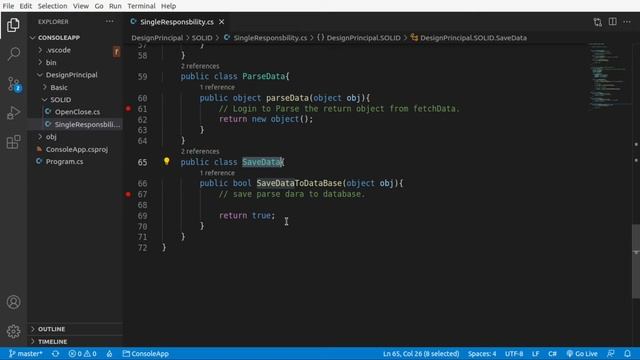
Task: Click the highlighted SaveData class name
Action: 262,162
